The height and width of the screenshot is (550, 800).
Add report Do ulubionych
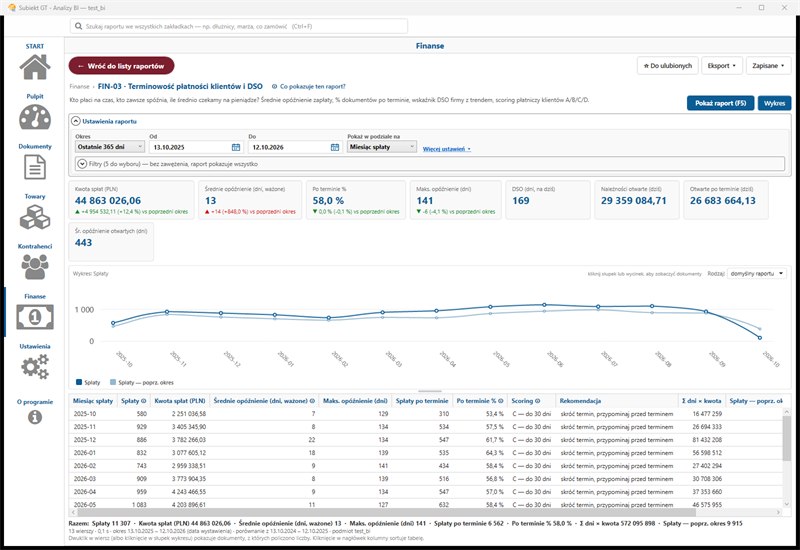tap(667, 66)
